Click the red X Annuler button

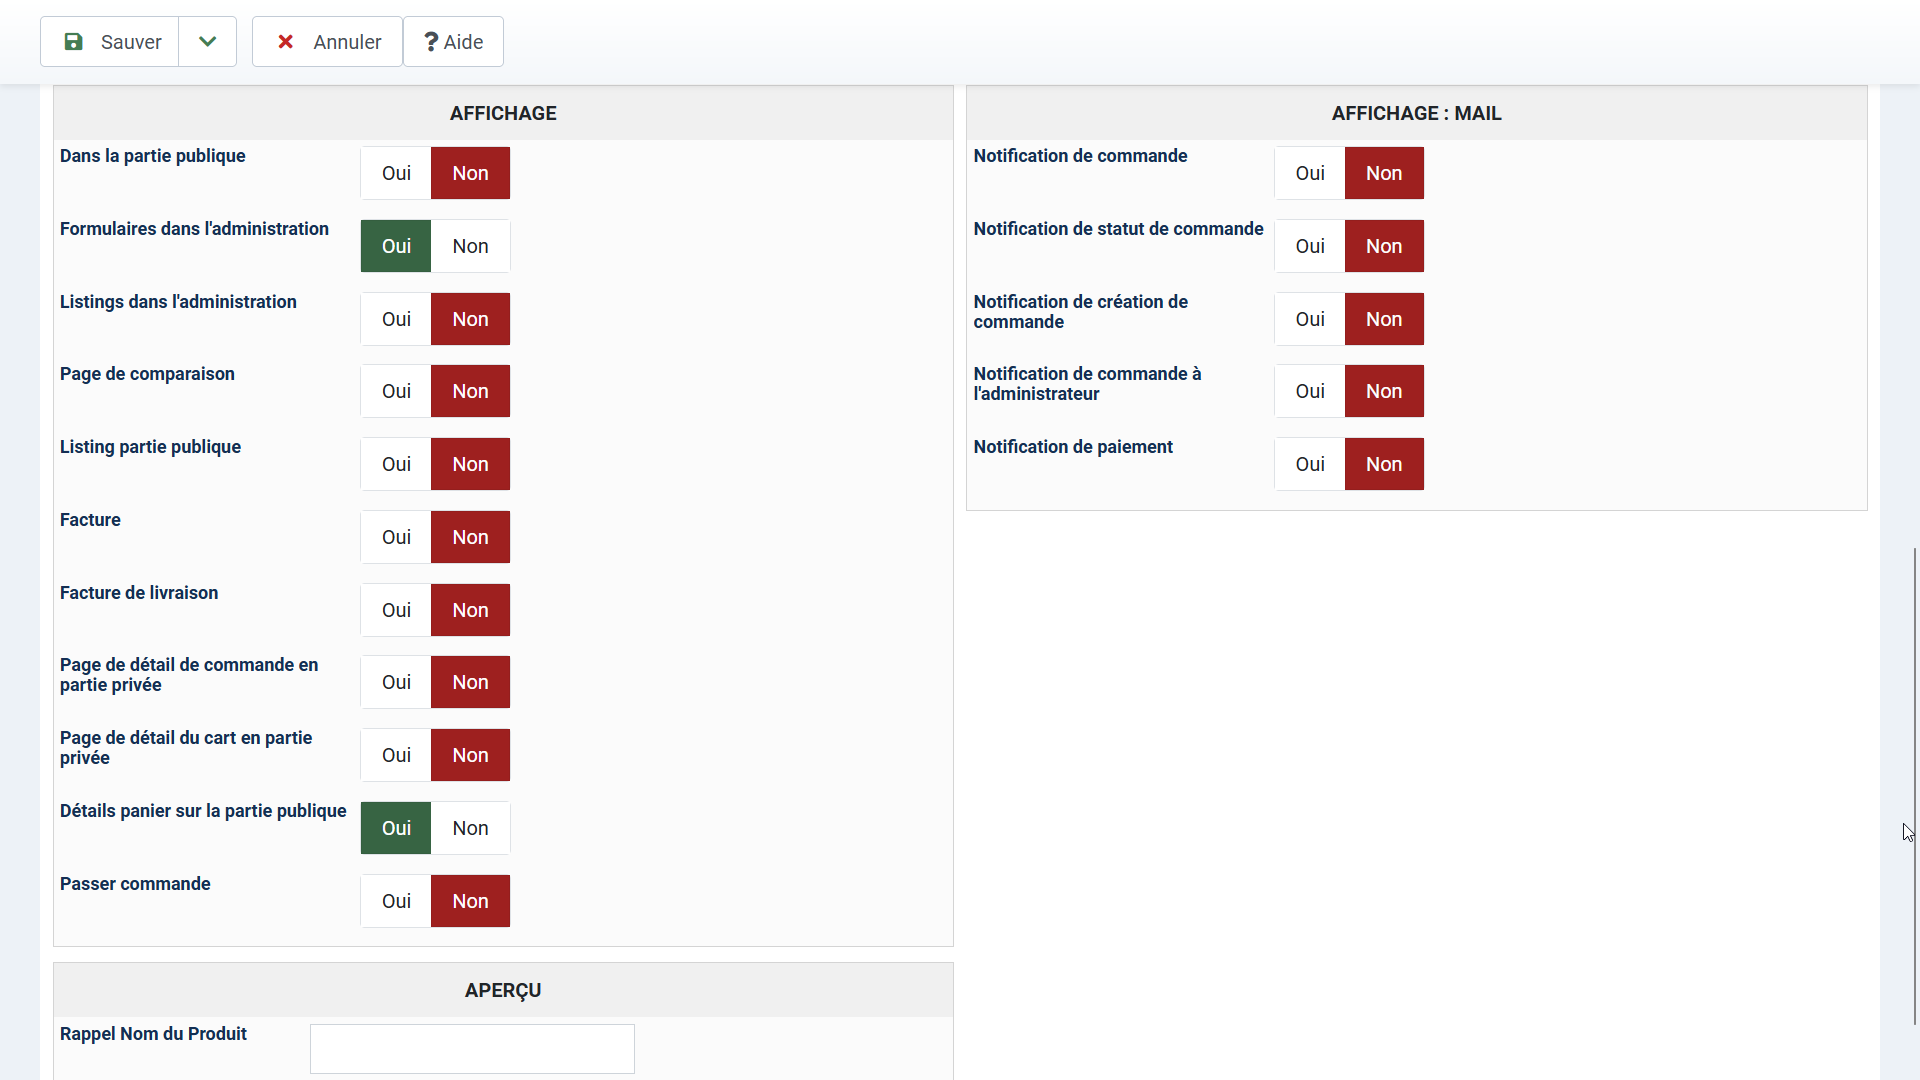tap(327, 42)
